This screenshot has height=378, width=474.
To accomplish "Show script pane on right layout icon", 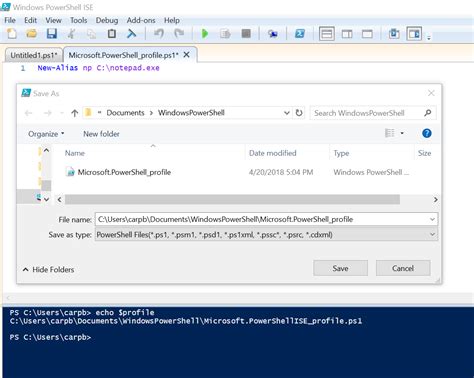I will pyautogui.click(x=347, y=34).
